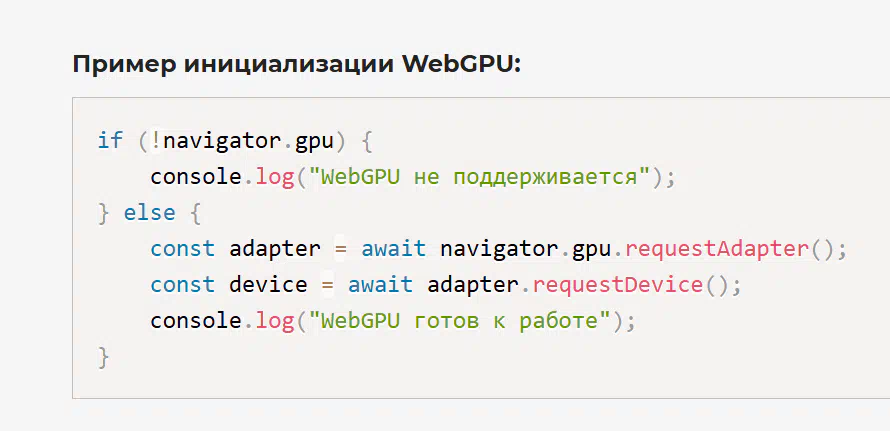Click "navigator" in the if condition
Viewport: 890px width, 431px height.
[x=222, y=141]
